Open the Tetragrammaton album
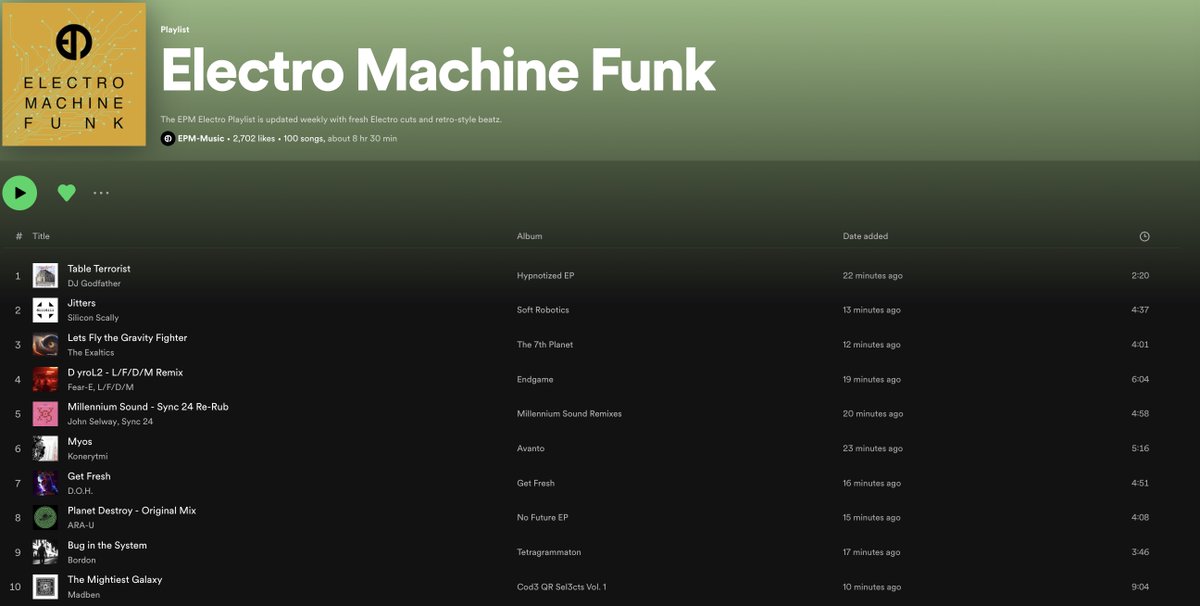1200x606 pixels. point(549,553)
